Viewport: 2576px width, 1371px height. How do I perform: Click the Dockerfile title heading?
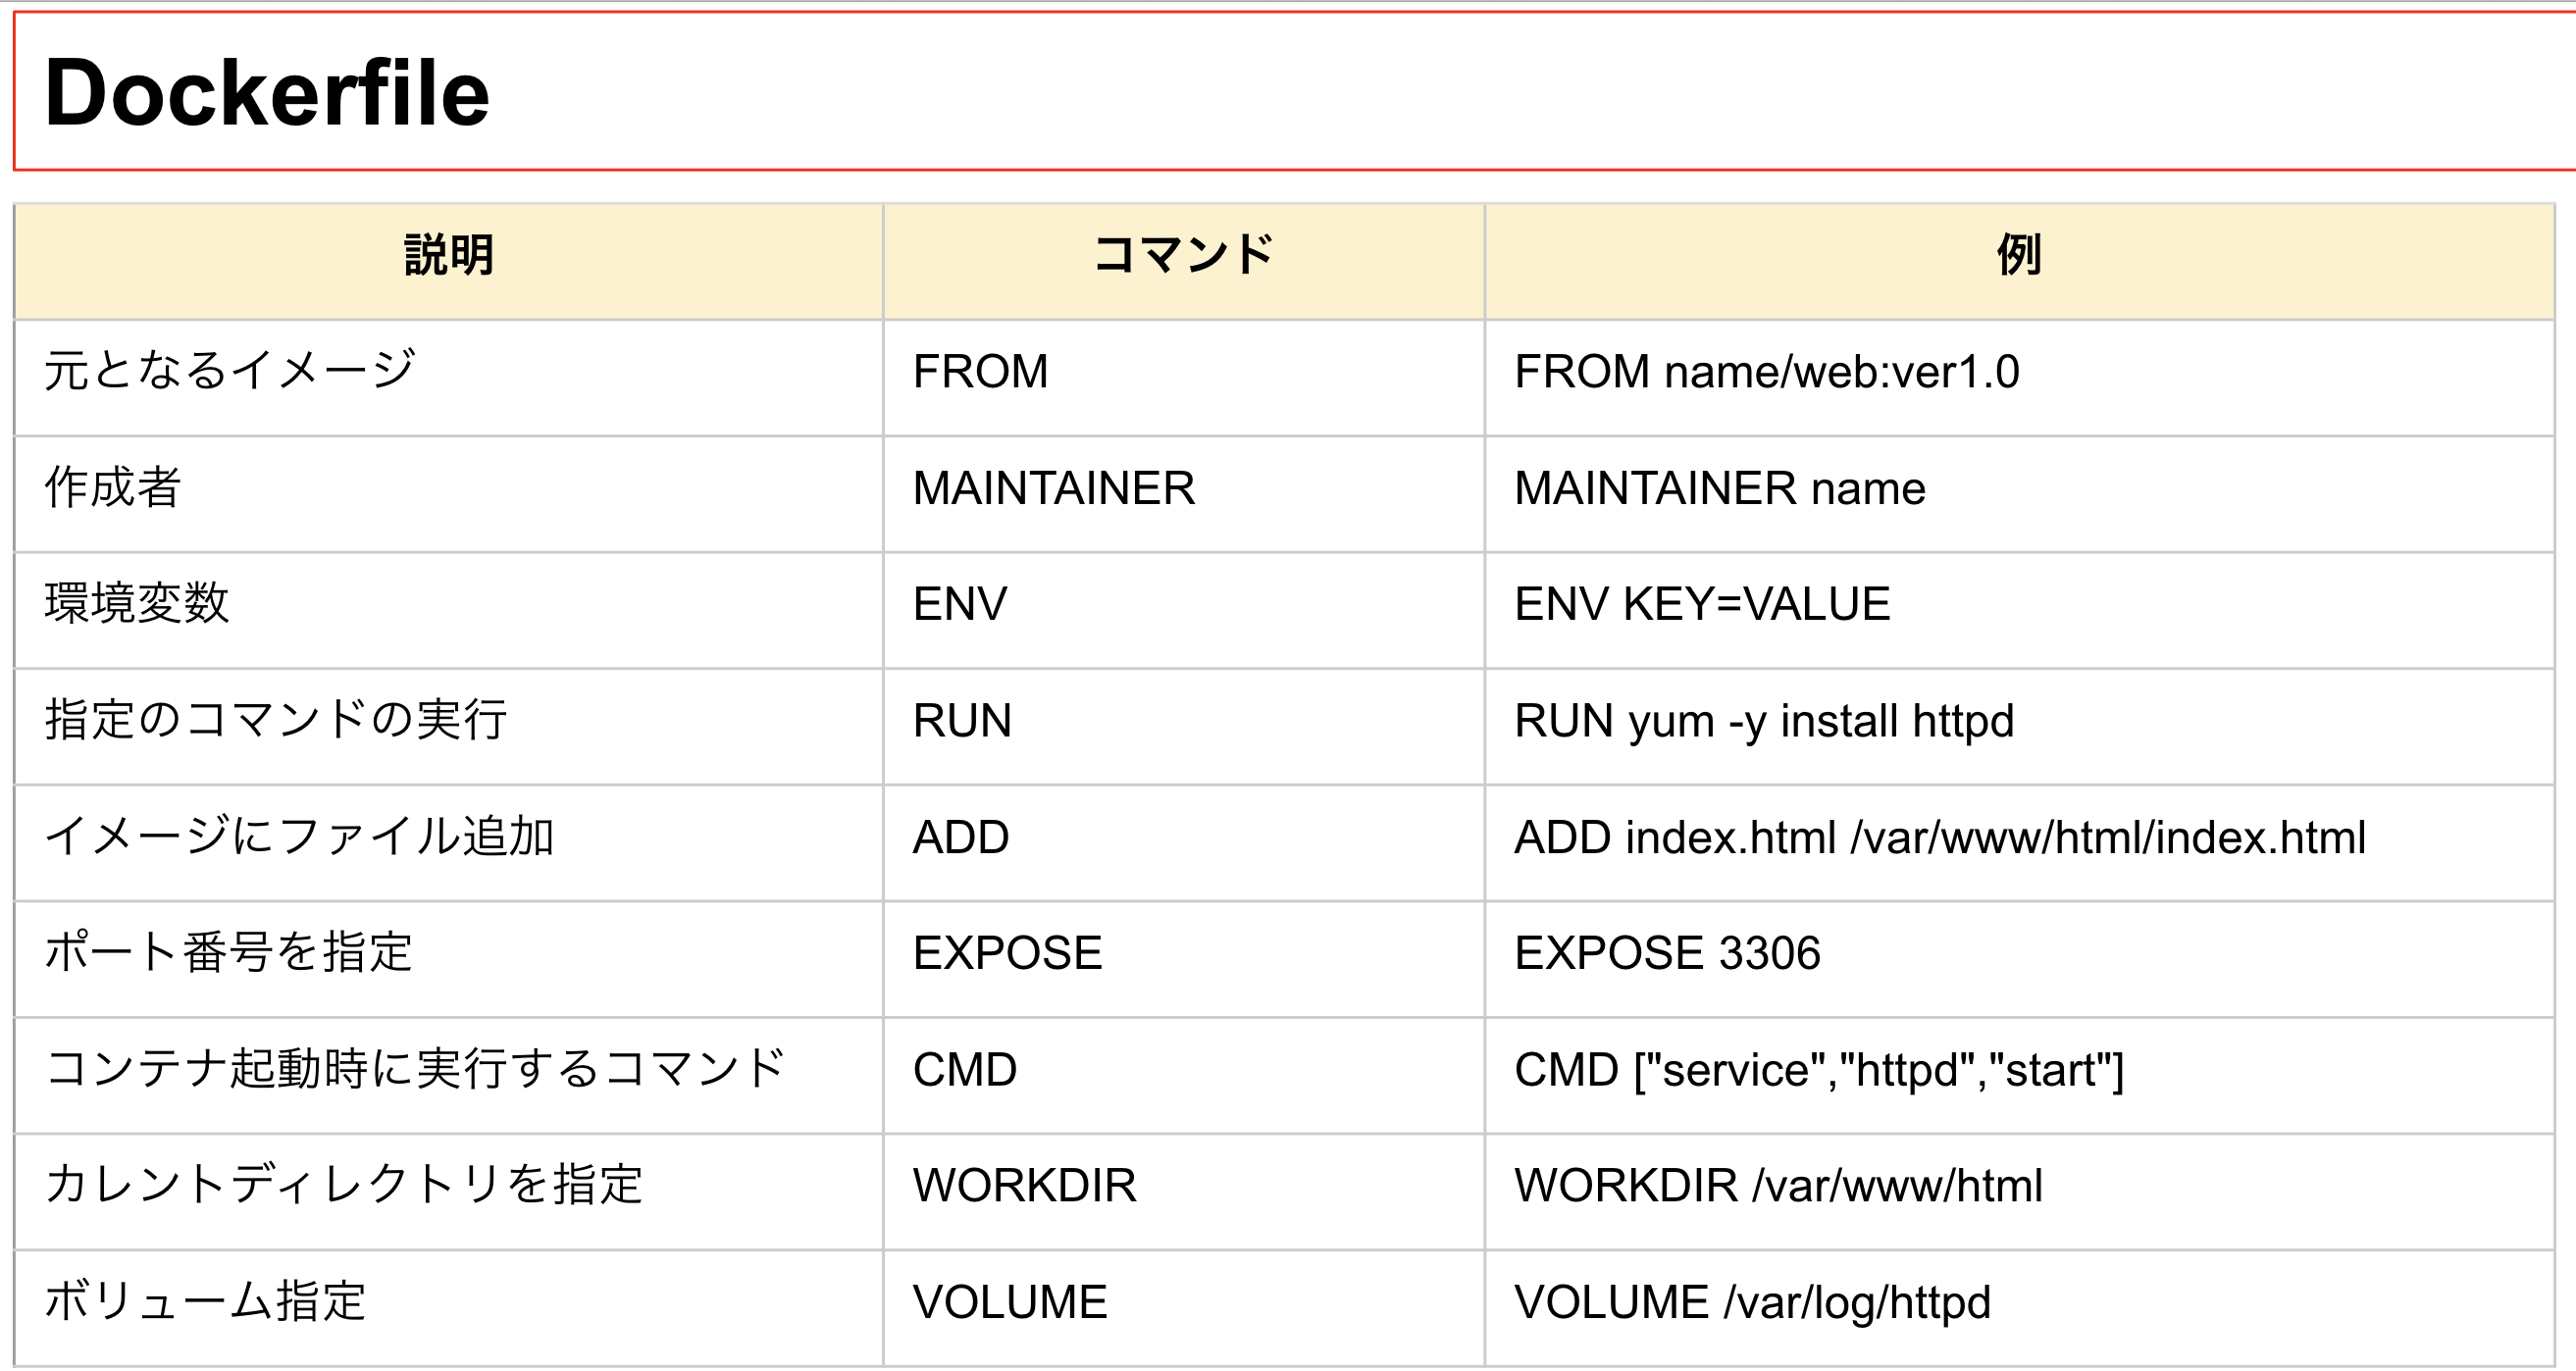tap(267, 93)
